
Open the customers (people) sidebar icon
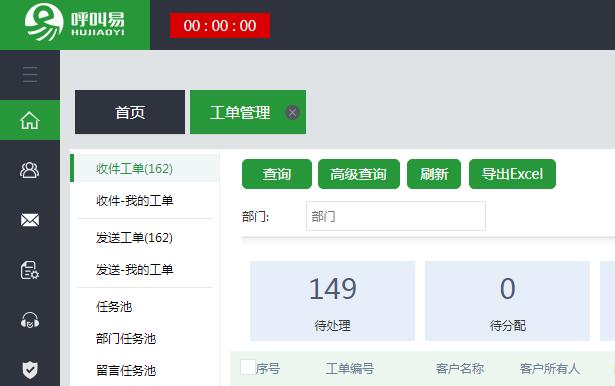[x=30, y=170]
